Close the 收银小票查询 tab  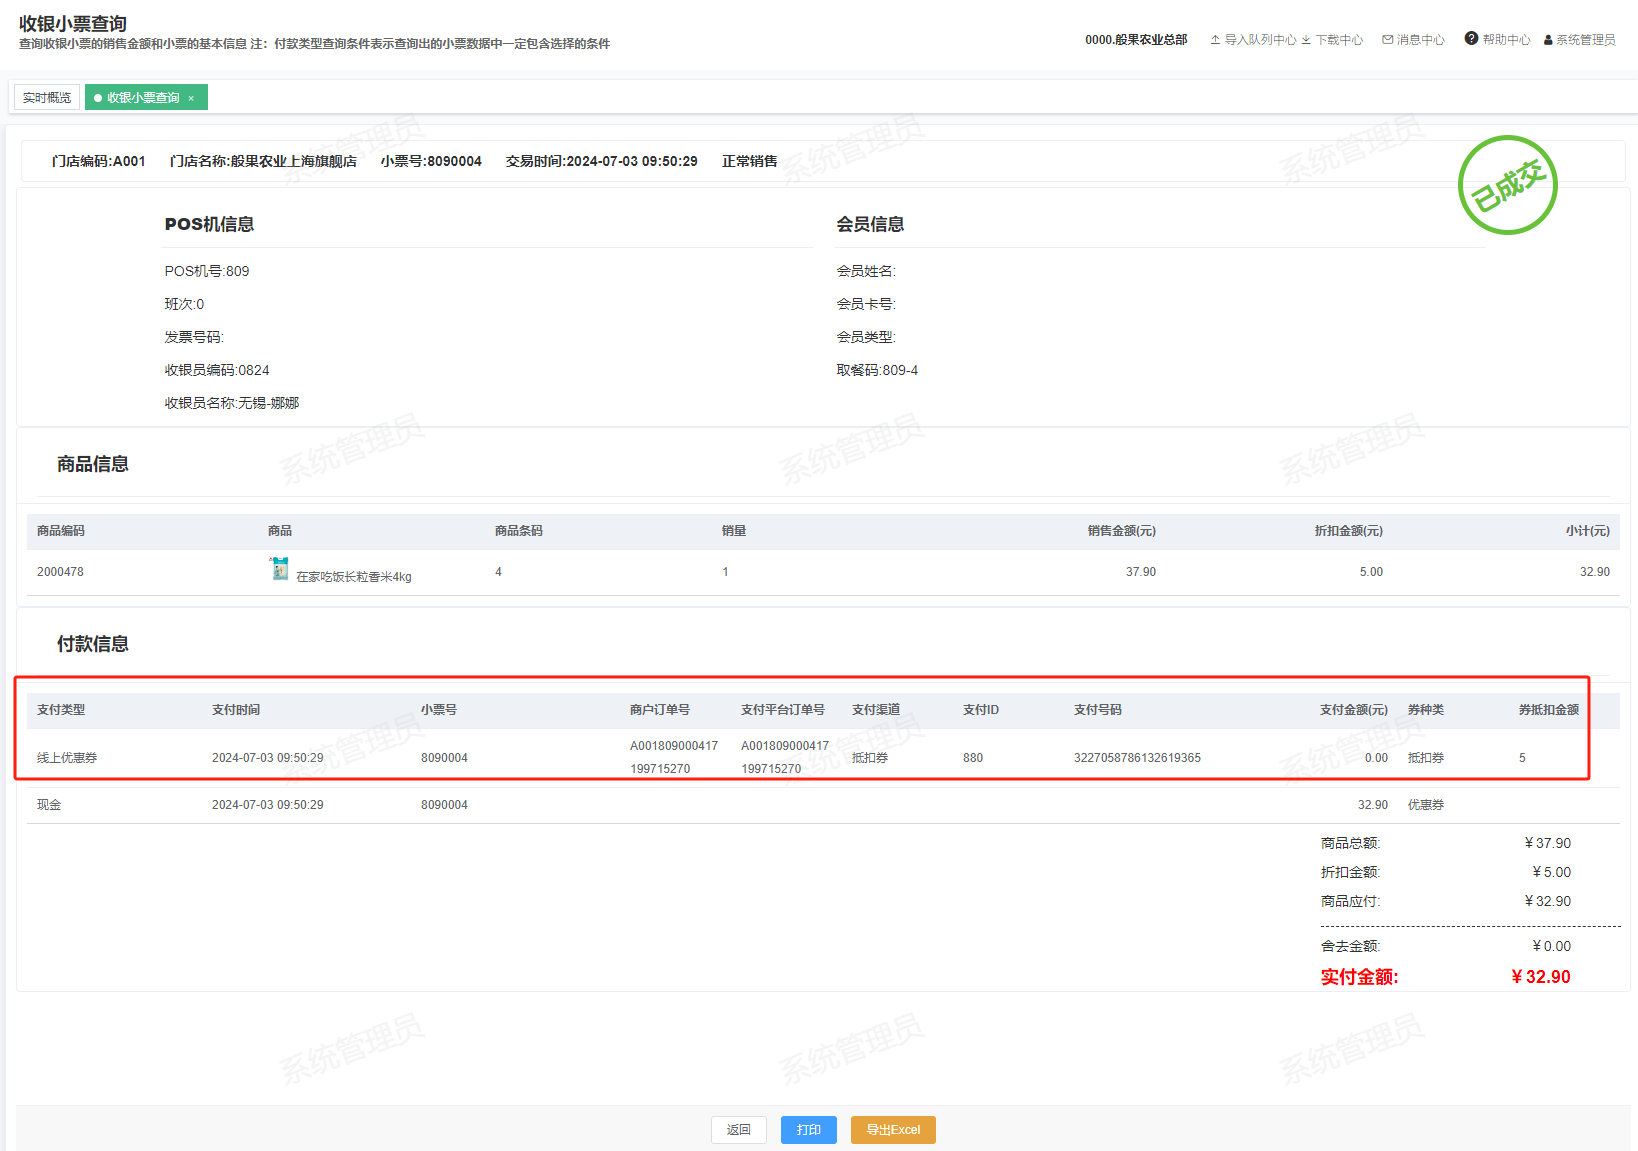(191, 98)
